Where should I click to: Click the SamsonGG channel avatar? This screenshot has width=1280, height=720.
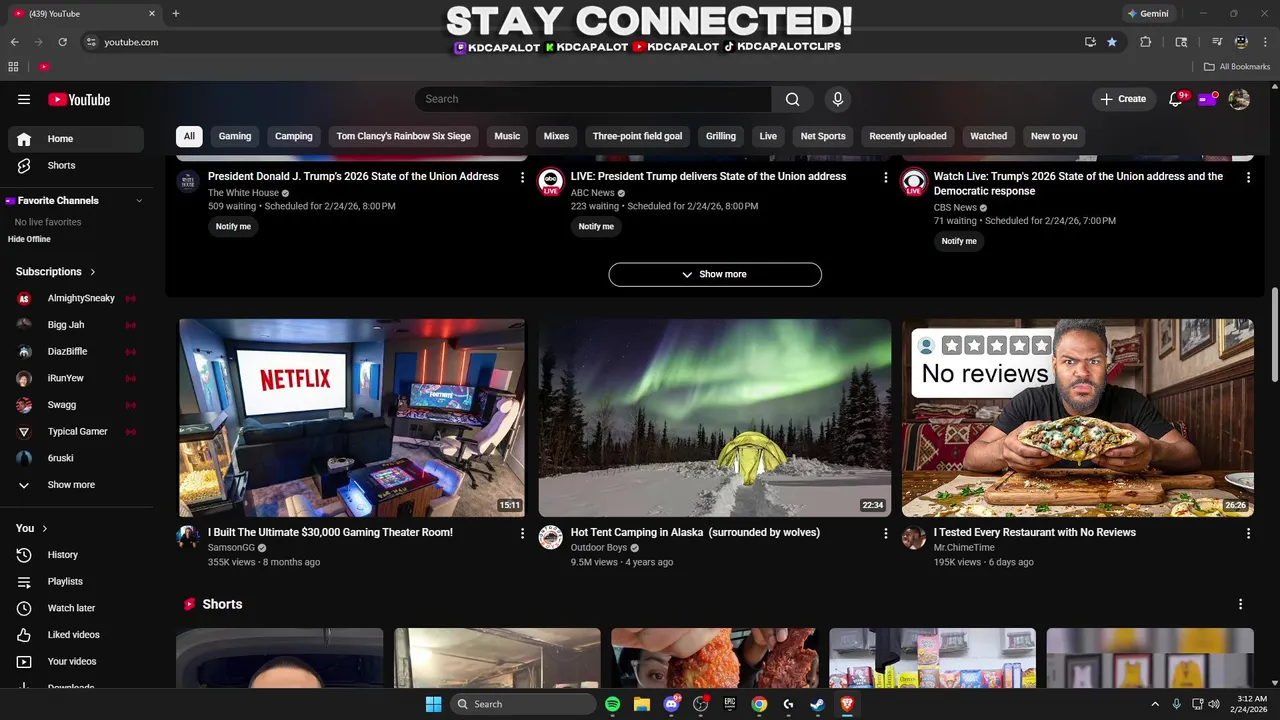pos(188,538)
